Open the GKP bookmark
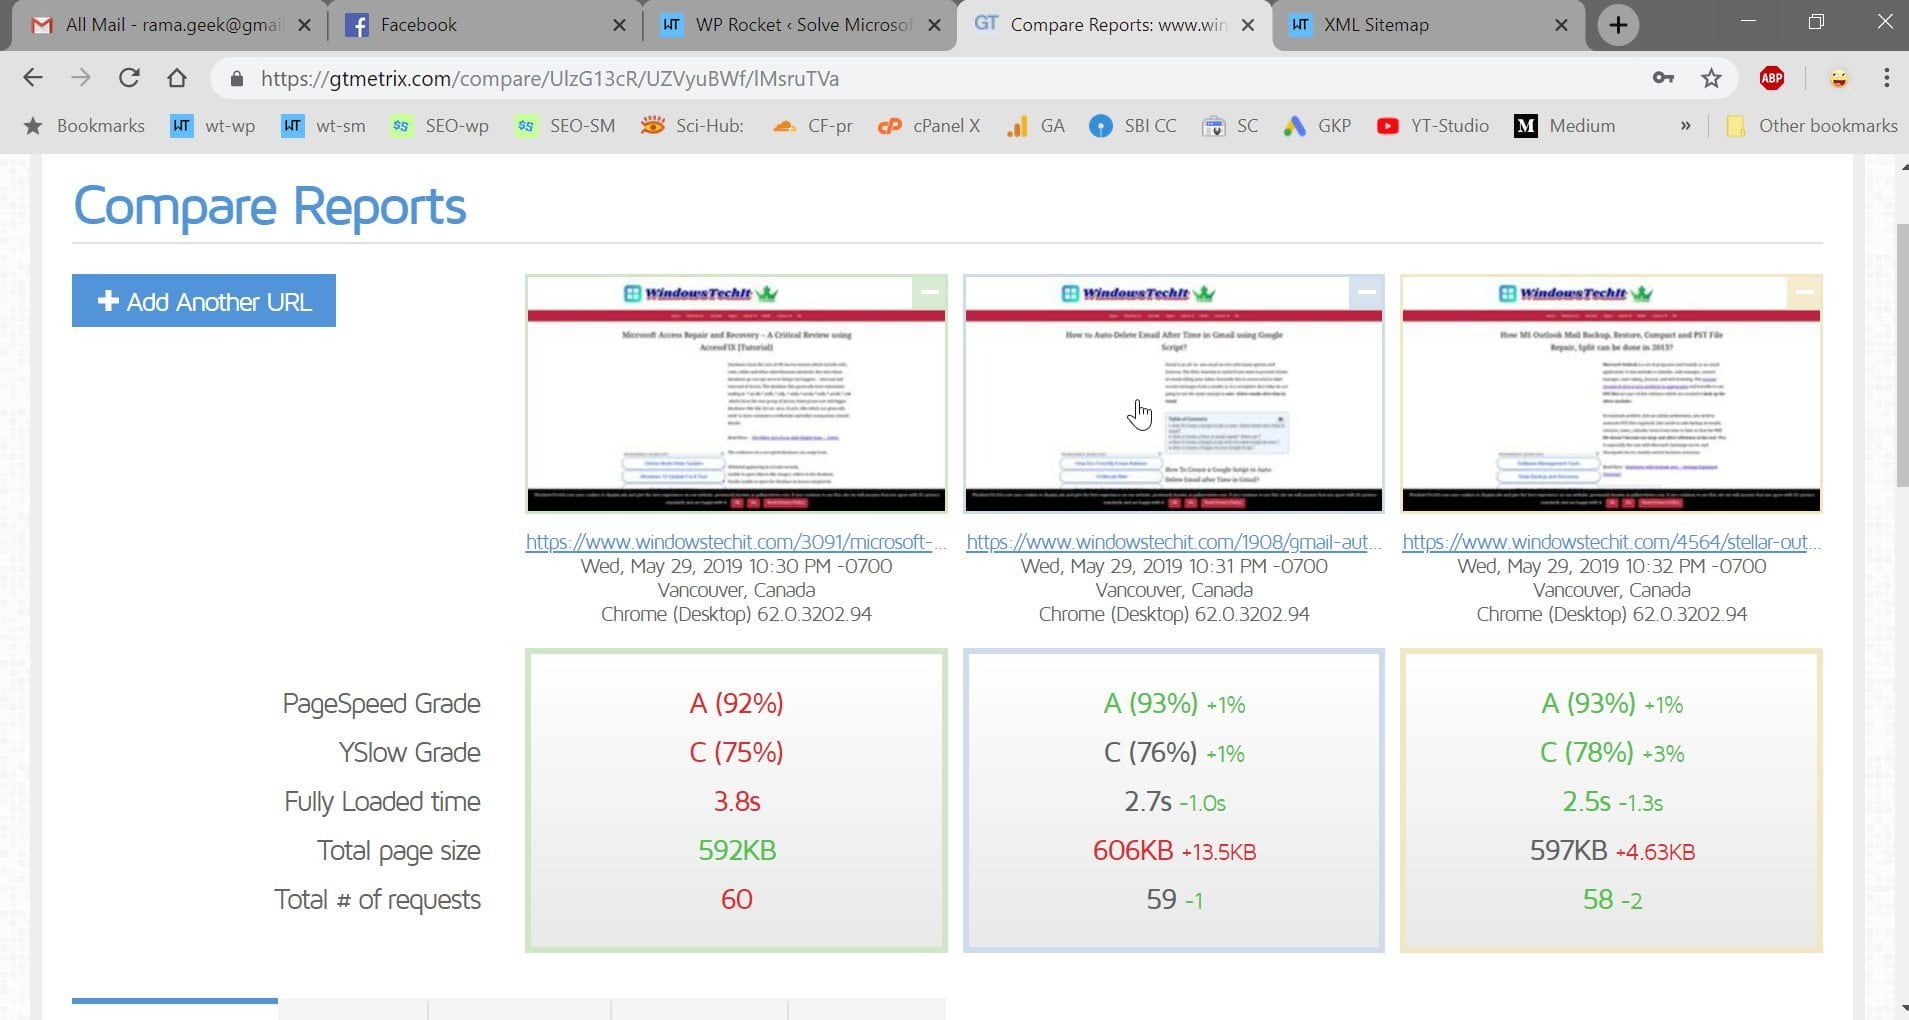This screenshot has height=1020, width=1909. (x=1318, y=126)
